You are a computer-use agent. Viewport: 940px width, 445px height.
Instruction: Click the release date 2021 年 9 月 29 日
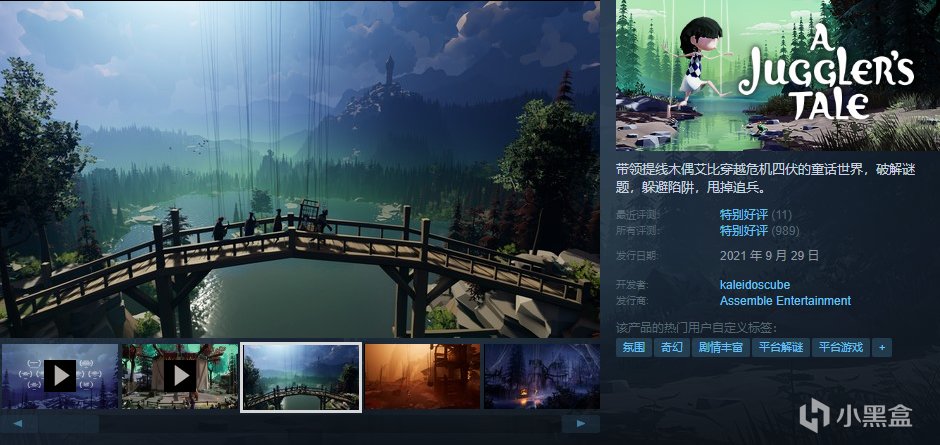tap(769, 255)
